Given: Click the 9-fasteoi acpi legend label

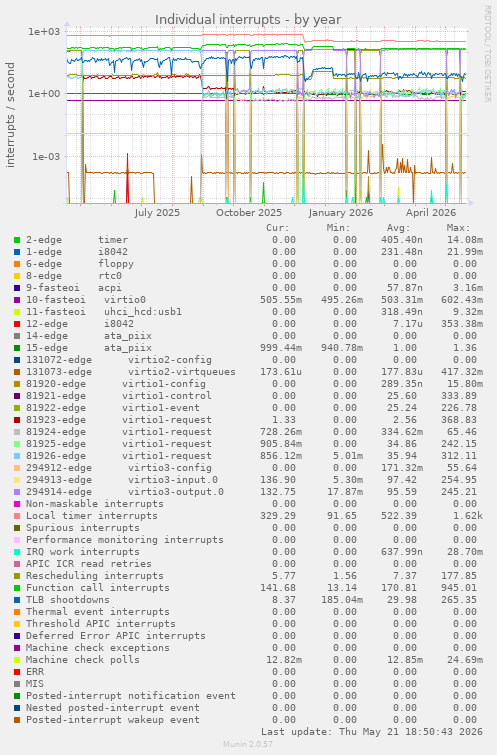Looking at the screenshot, I should pos(74,288).
